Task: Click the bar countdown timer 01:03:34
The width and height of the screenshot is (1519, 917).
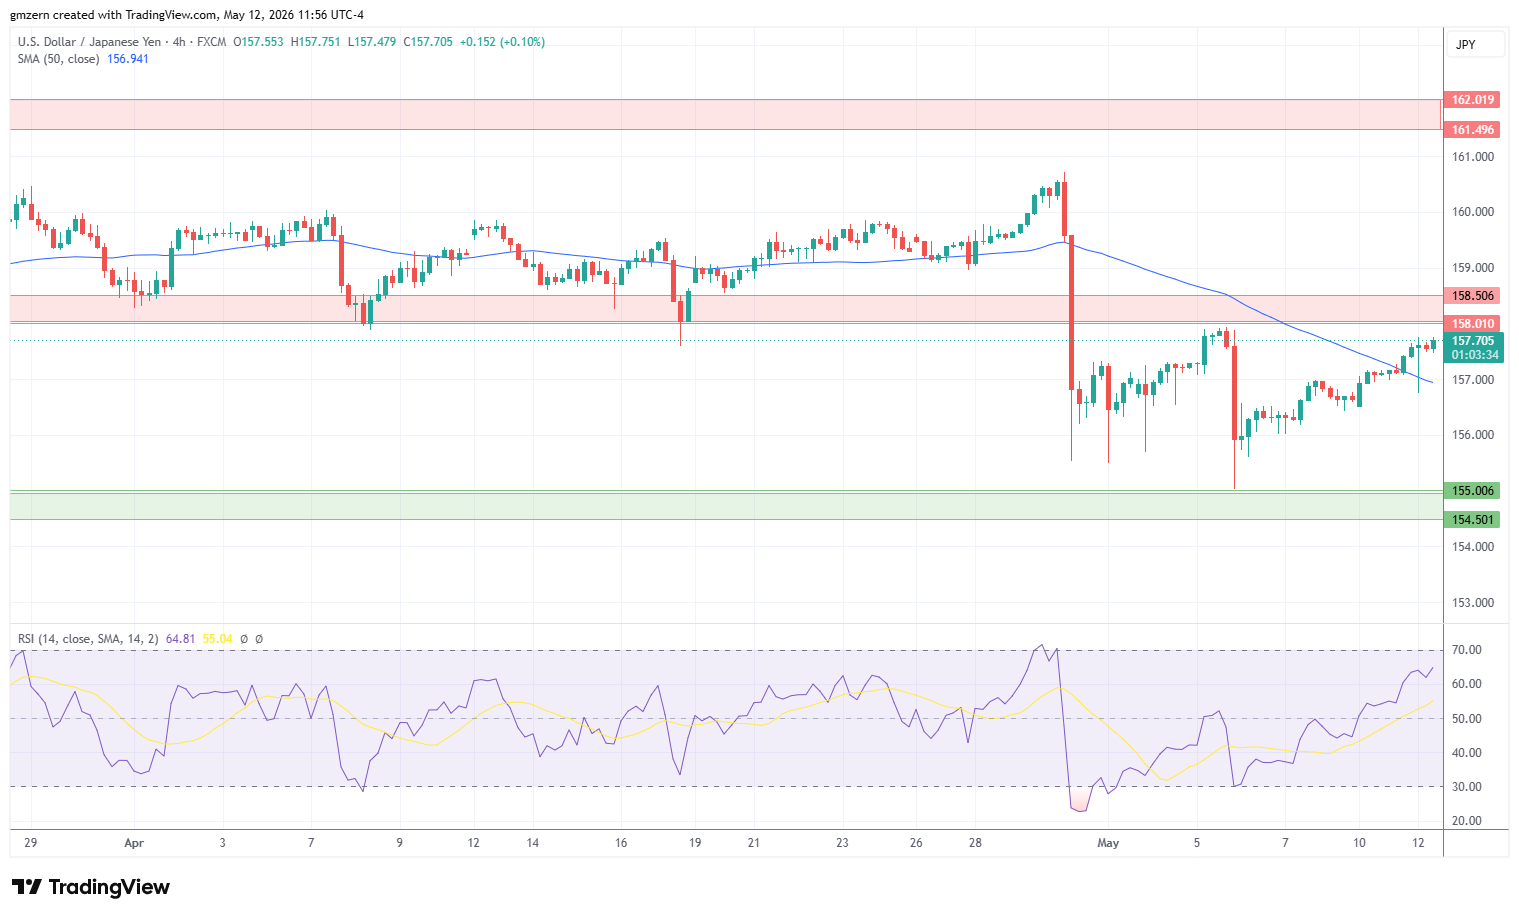Action: point(1475,355)
